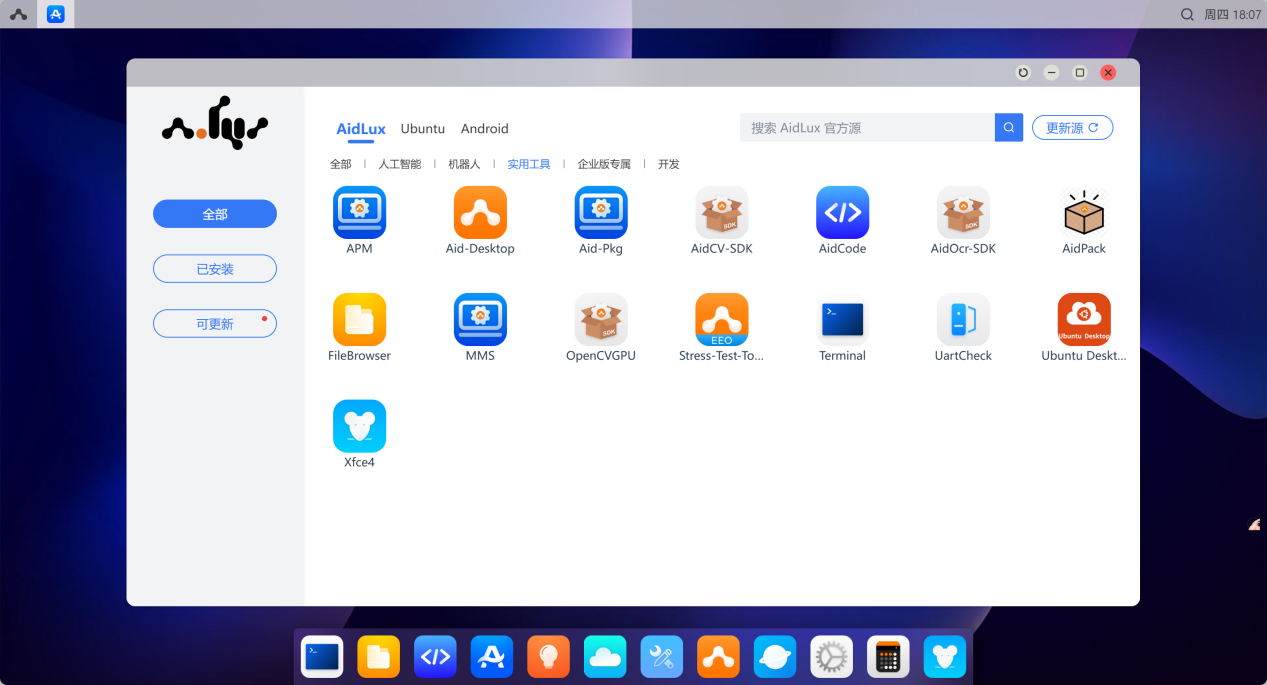This screenshot has width=1267, height=685.
Task: Show installed apps via 已安装 button
Action: (215, 269)
